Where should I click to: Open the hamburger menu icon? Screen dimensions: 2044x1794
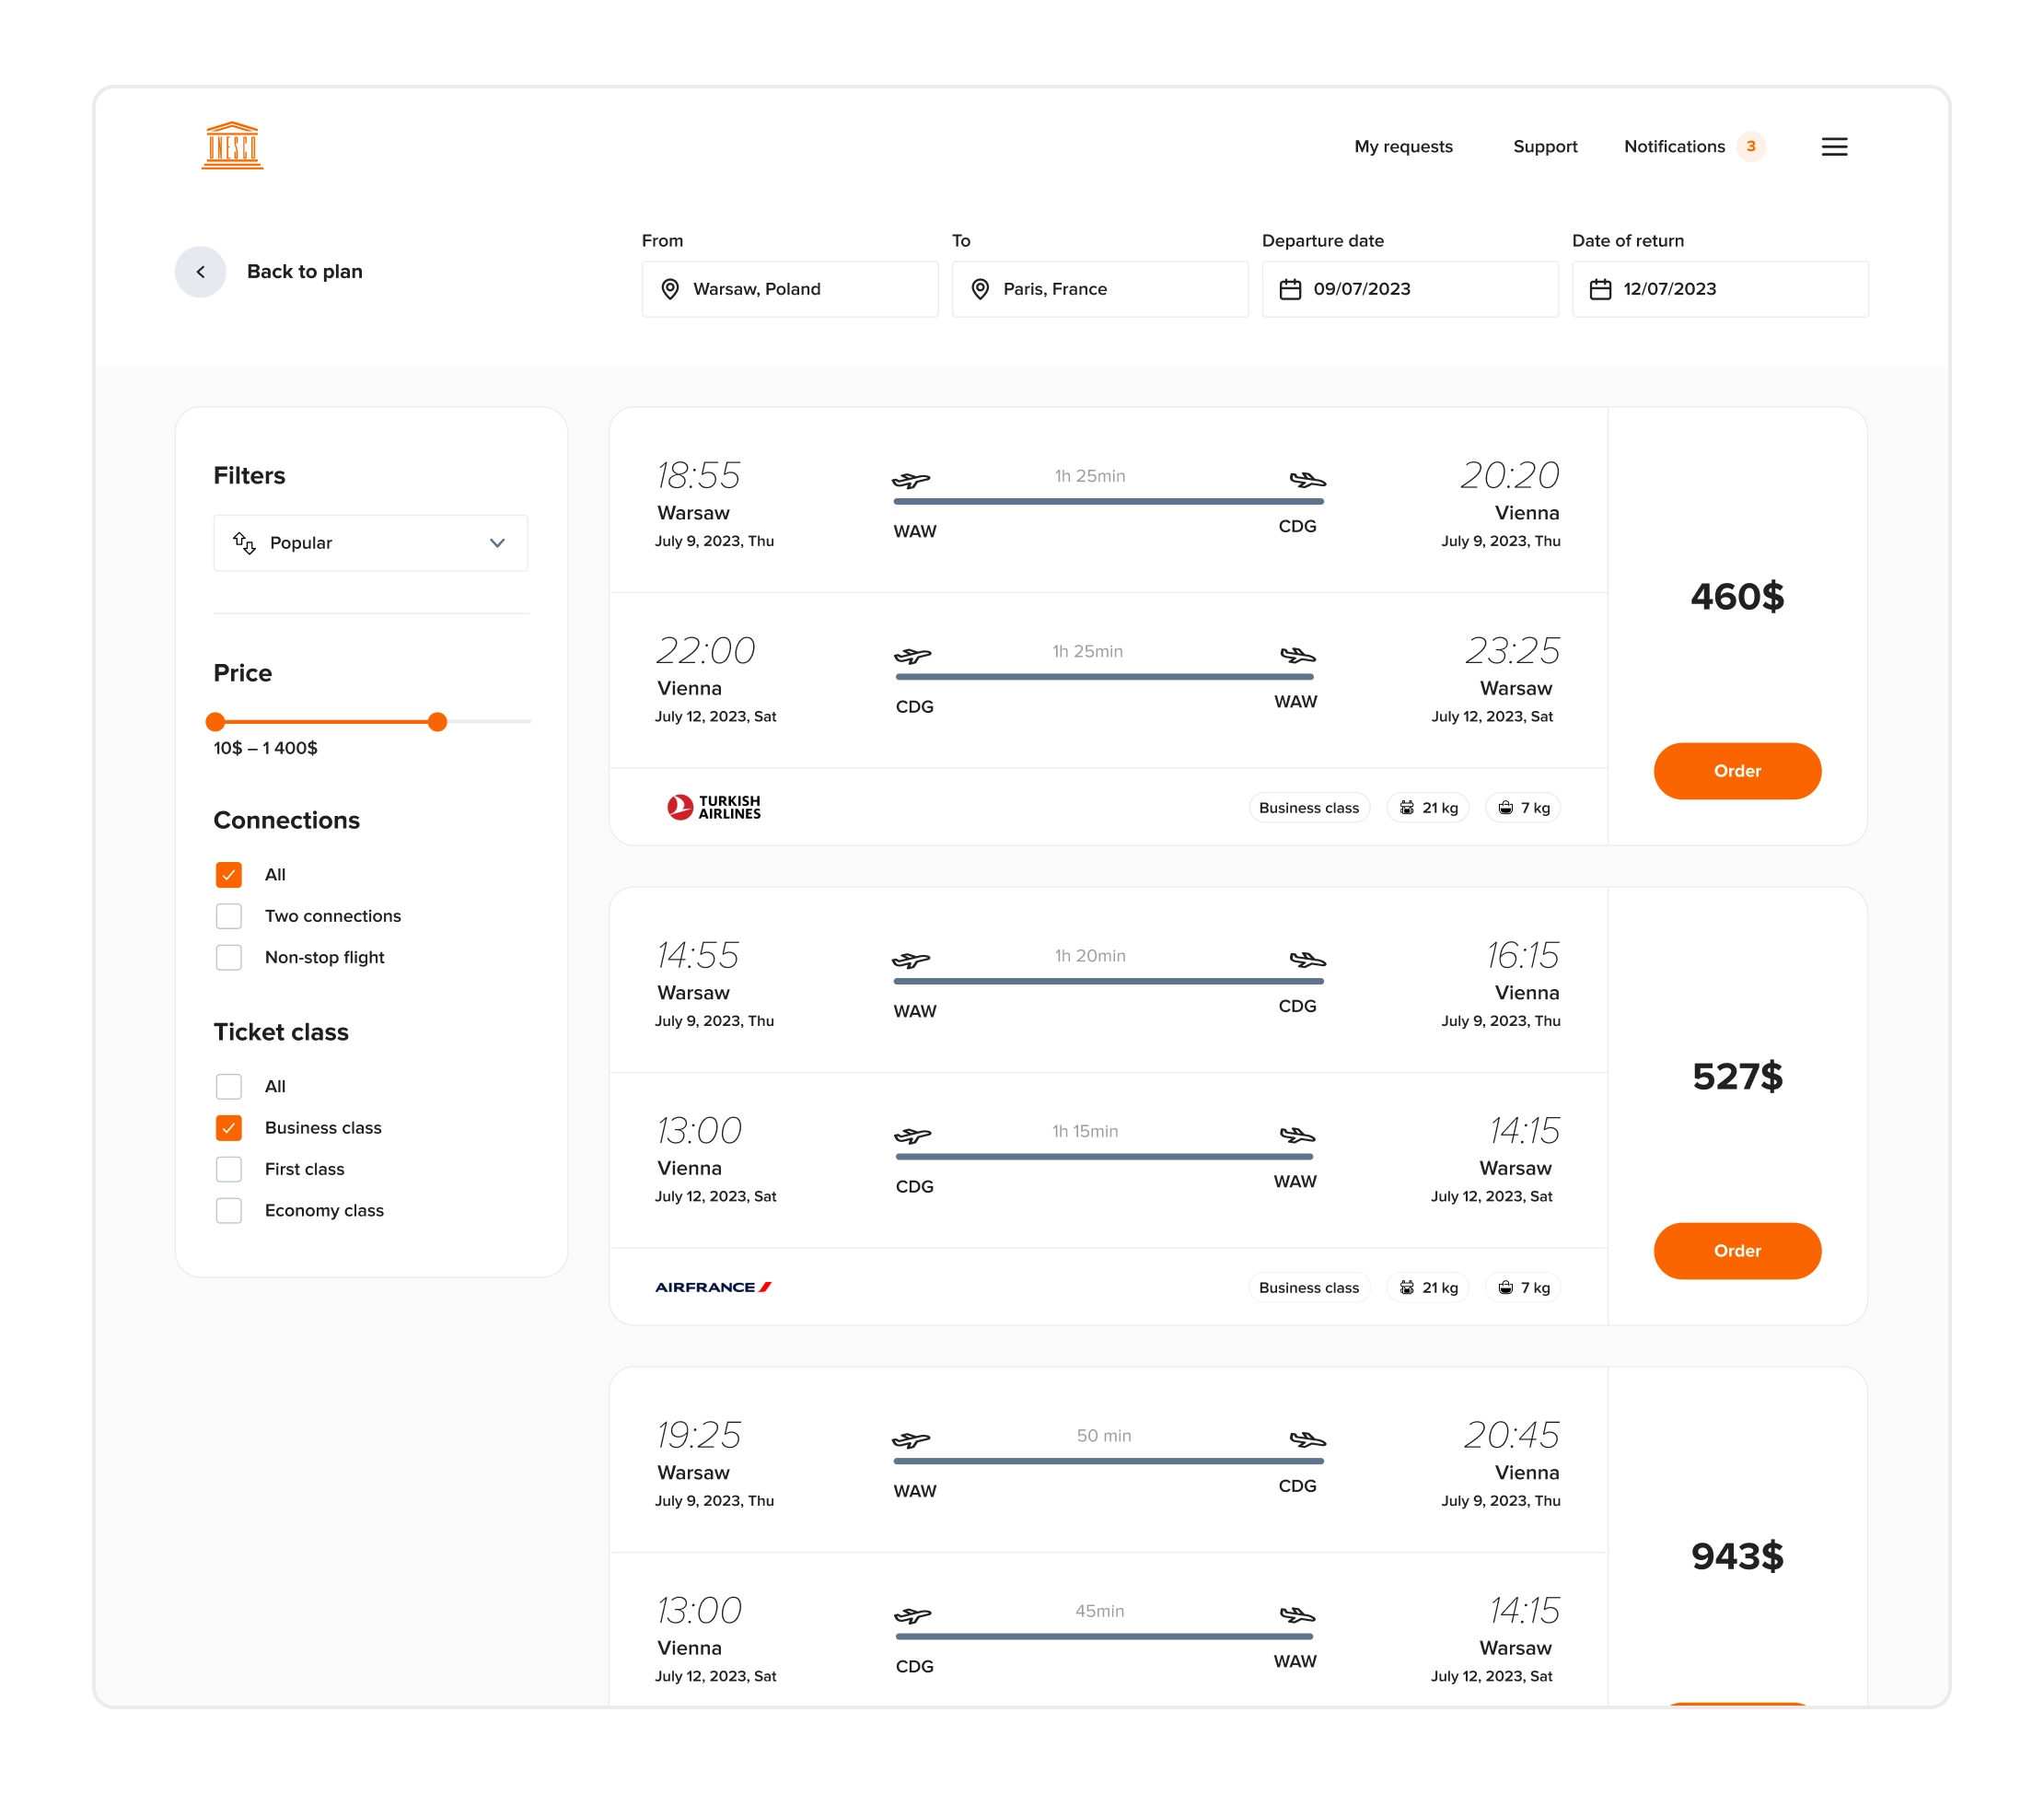[1833, 147]
